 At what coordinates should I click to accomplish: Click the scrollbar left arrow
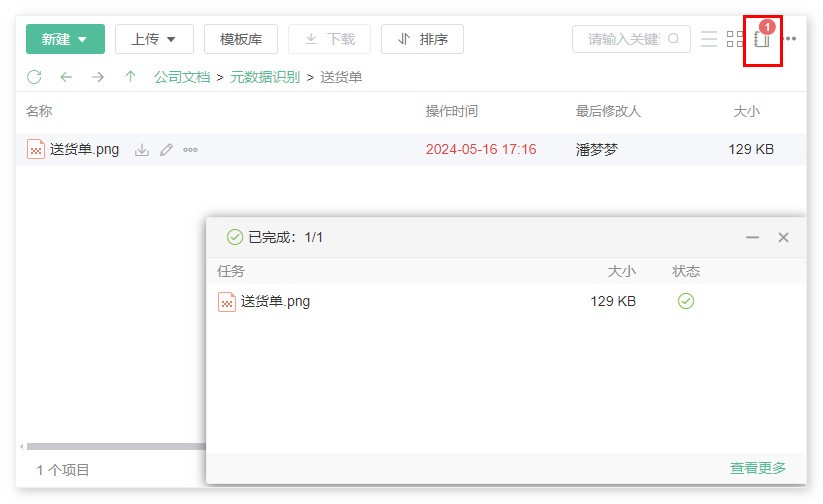(x=22, y=447)
